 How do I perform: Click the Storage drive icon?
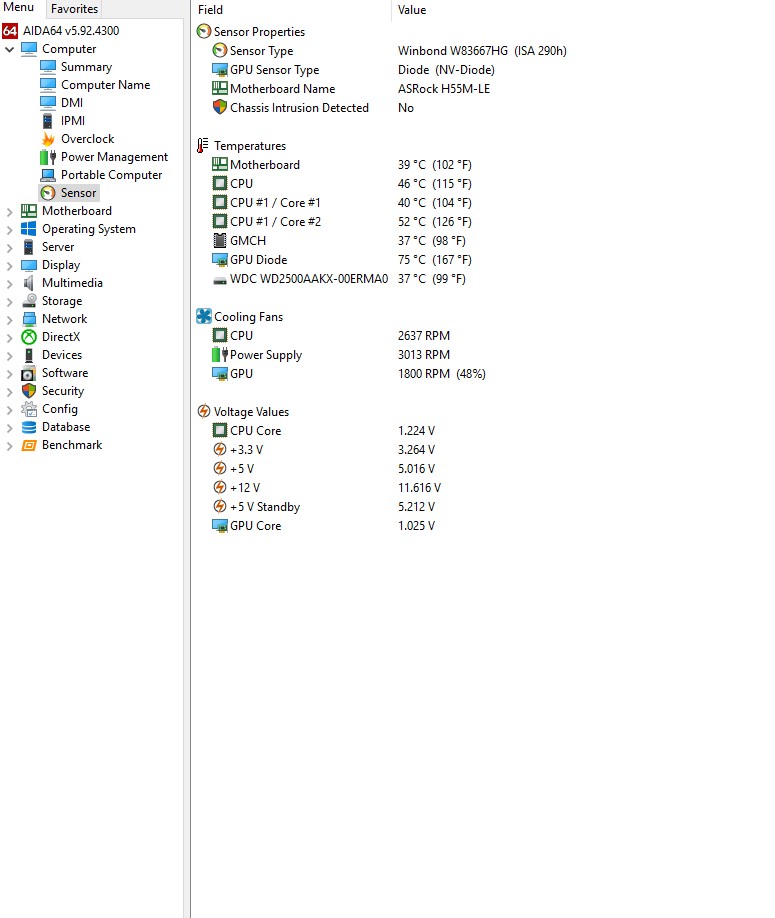29,301
